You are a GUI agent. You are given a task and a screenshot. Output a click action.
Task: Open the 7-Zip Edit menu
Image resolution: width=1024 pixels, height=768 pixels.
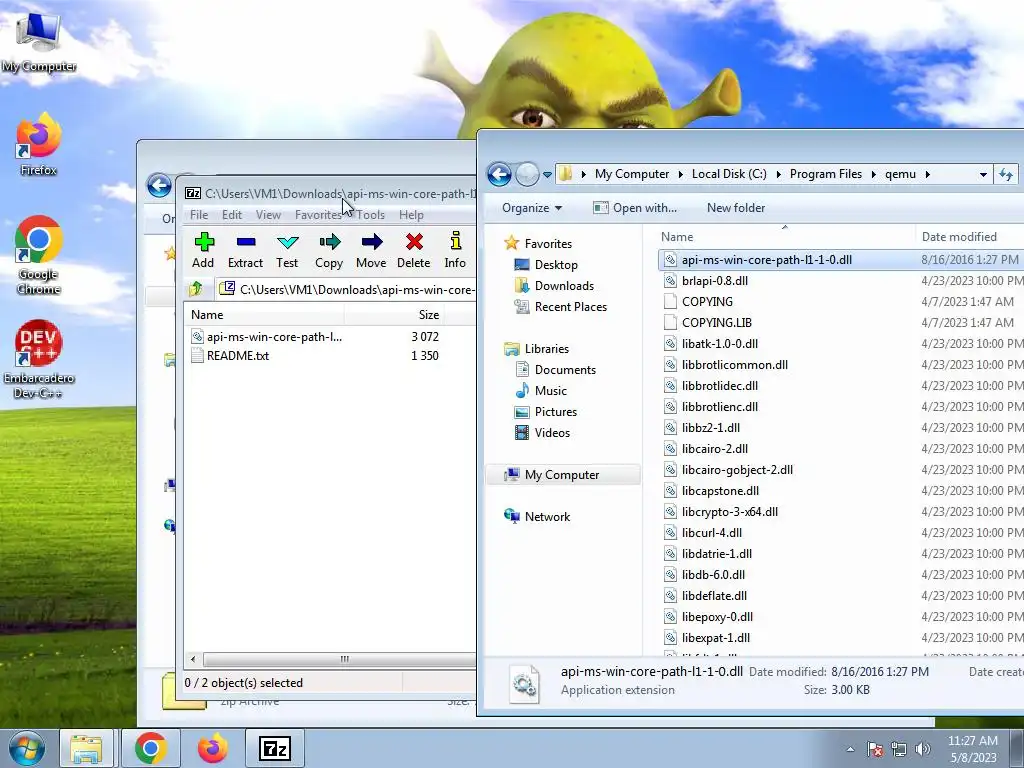tap(232, 215)
